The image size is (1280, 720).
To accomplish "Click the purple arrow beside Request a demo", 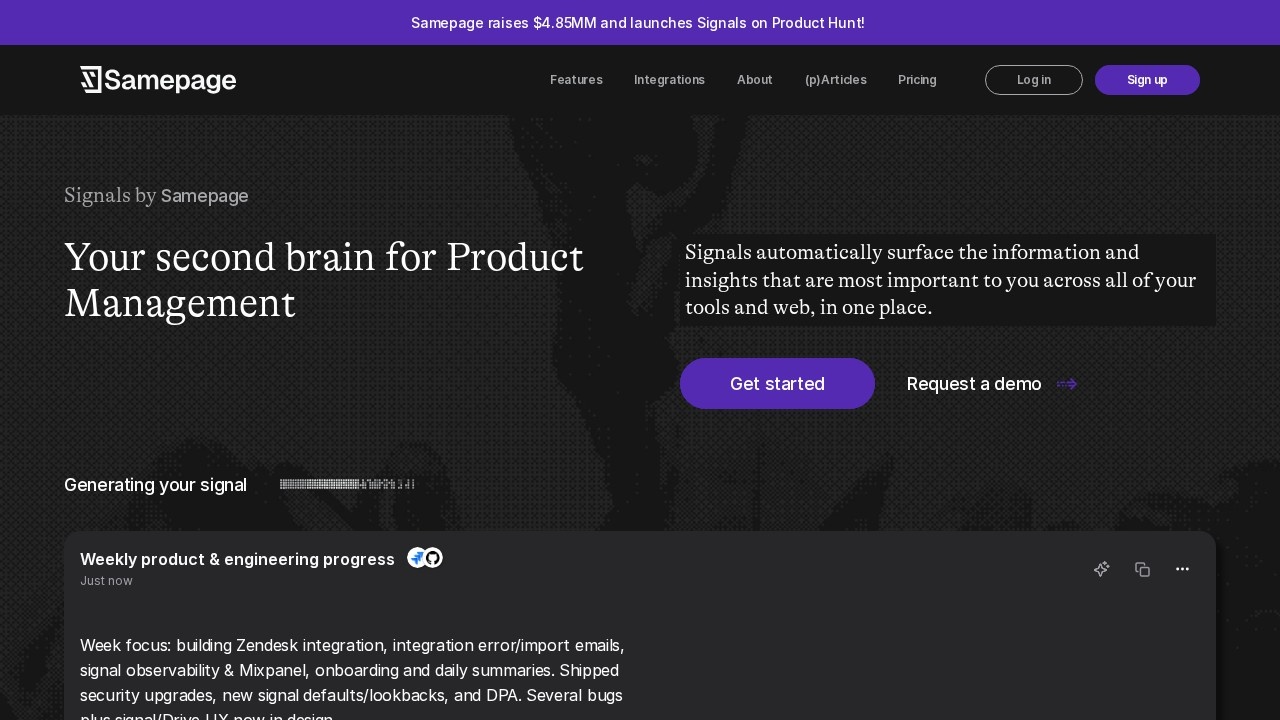I will (1067, 384).
